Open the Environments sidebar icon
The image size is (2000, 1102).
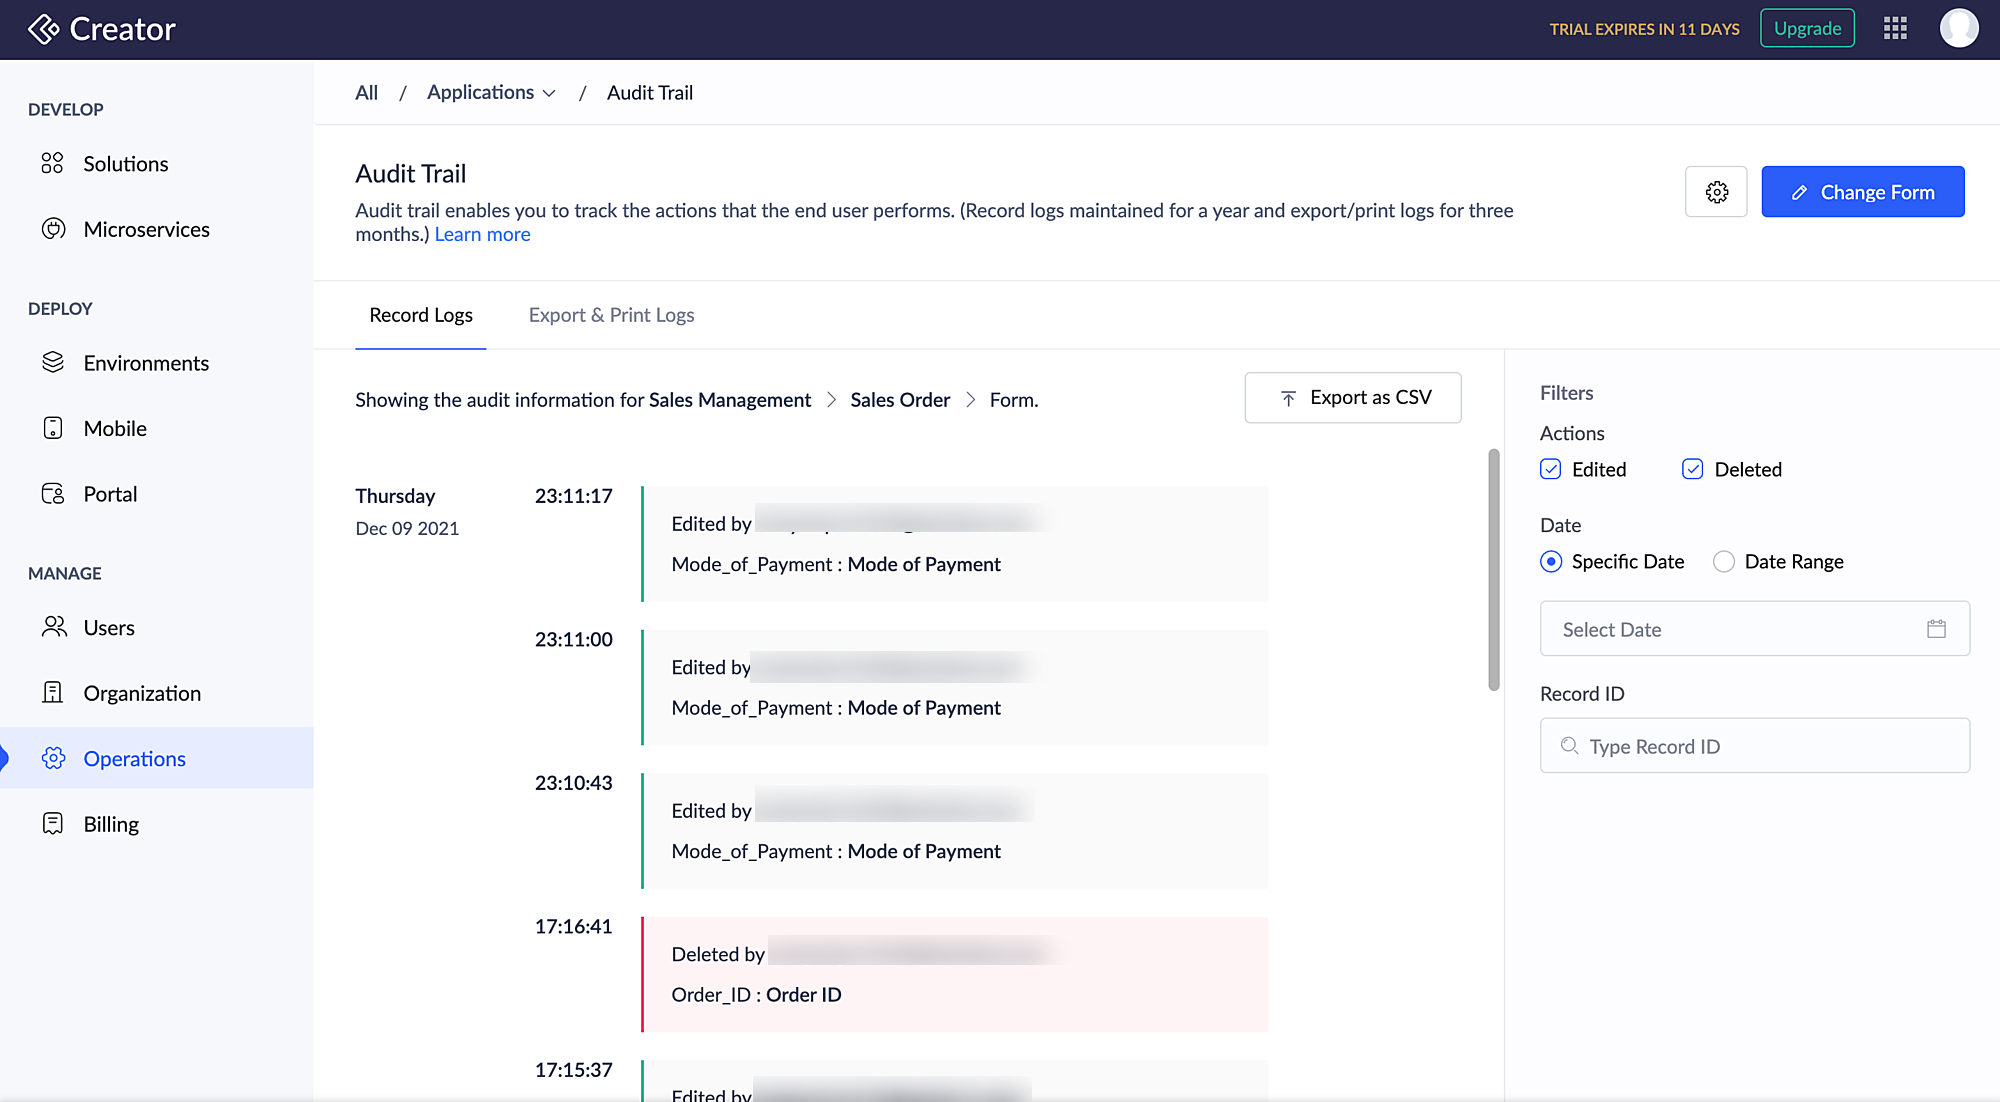click(x=53, y=362)
